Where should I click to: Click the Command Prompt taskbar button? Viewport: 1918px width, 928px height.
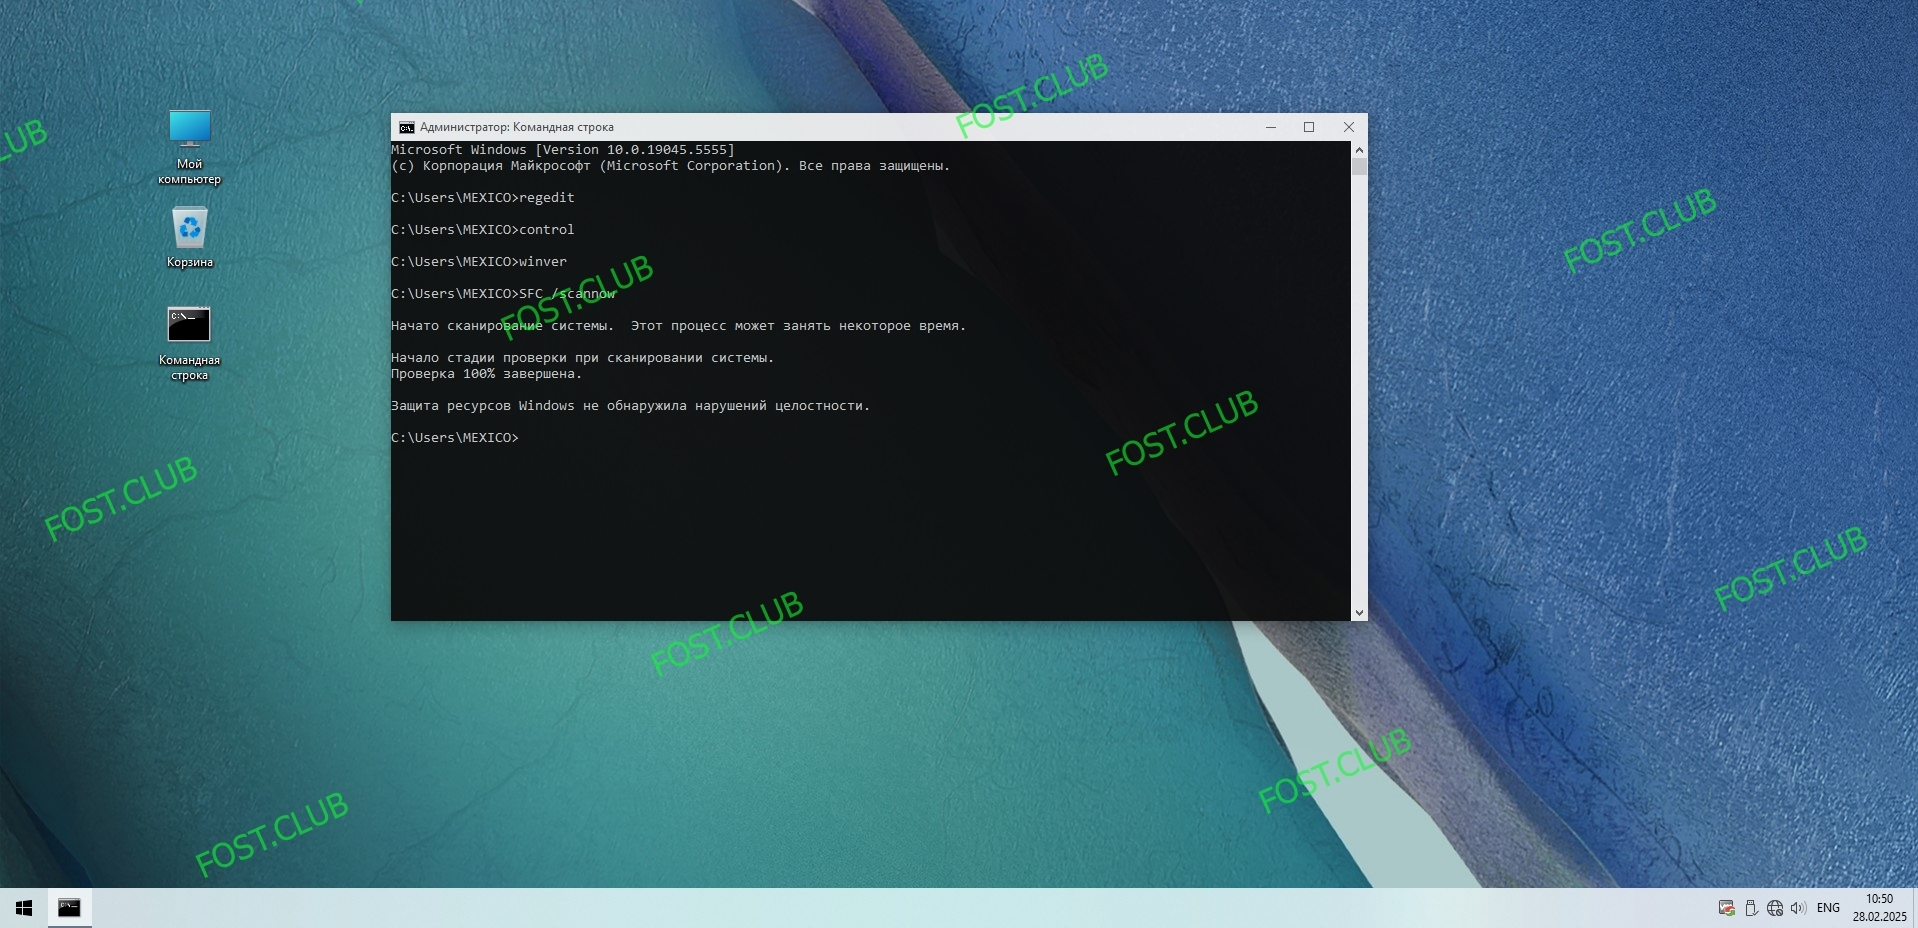pyautogui.click(x=69, y=908)
